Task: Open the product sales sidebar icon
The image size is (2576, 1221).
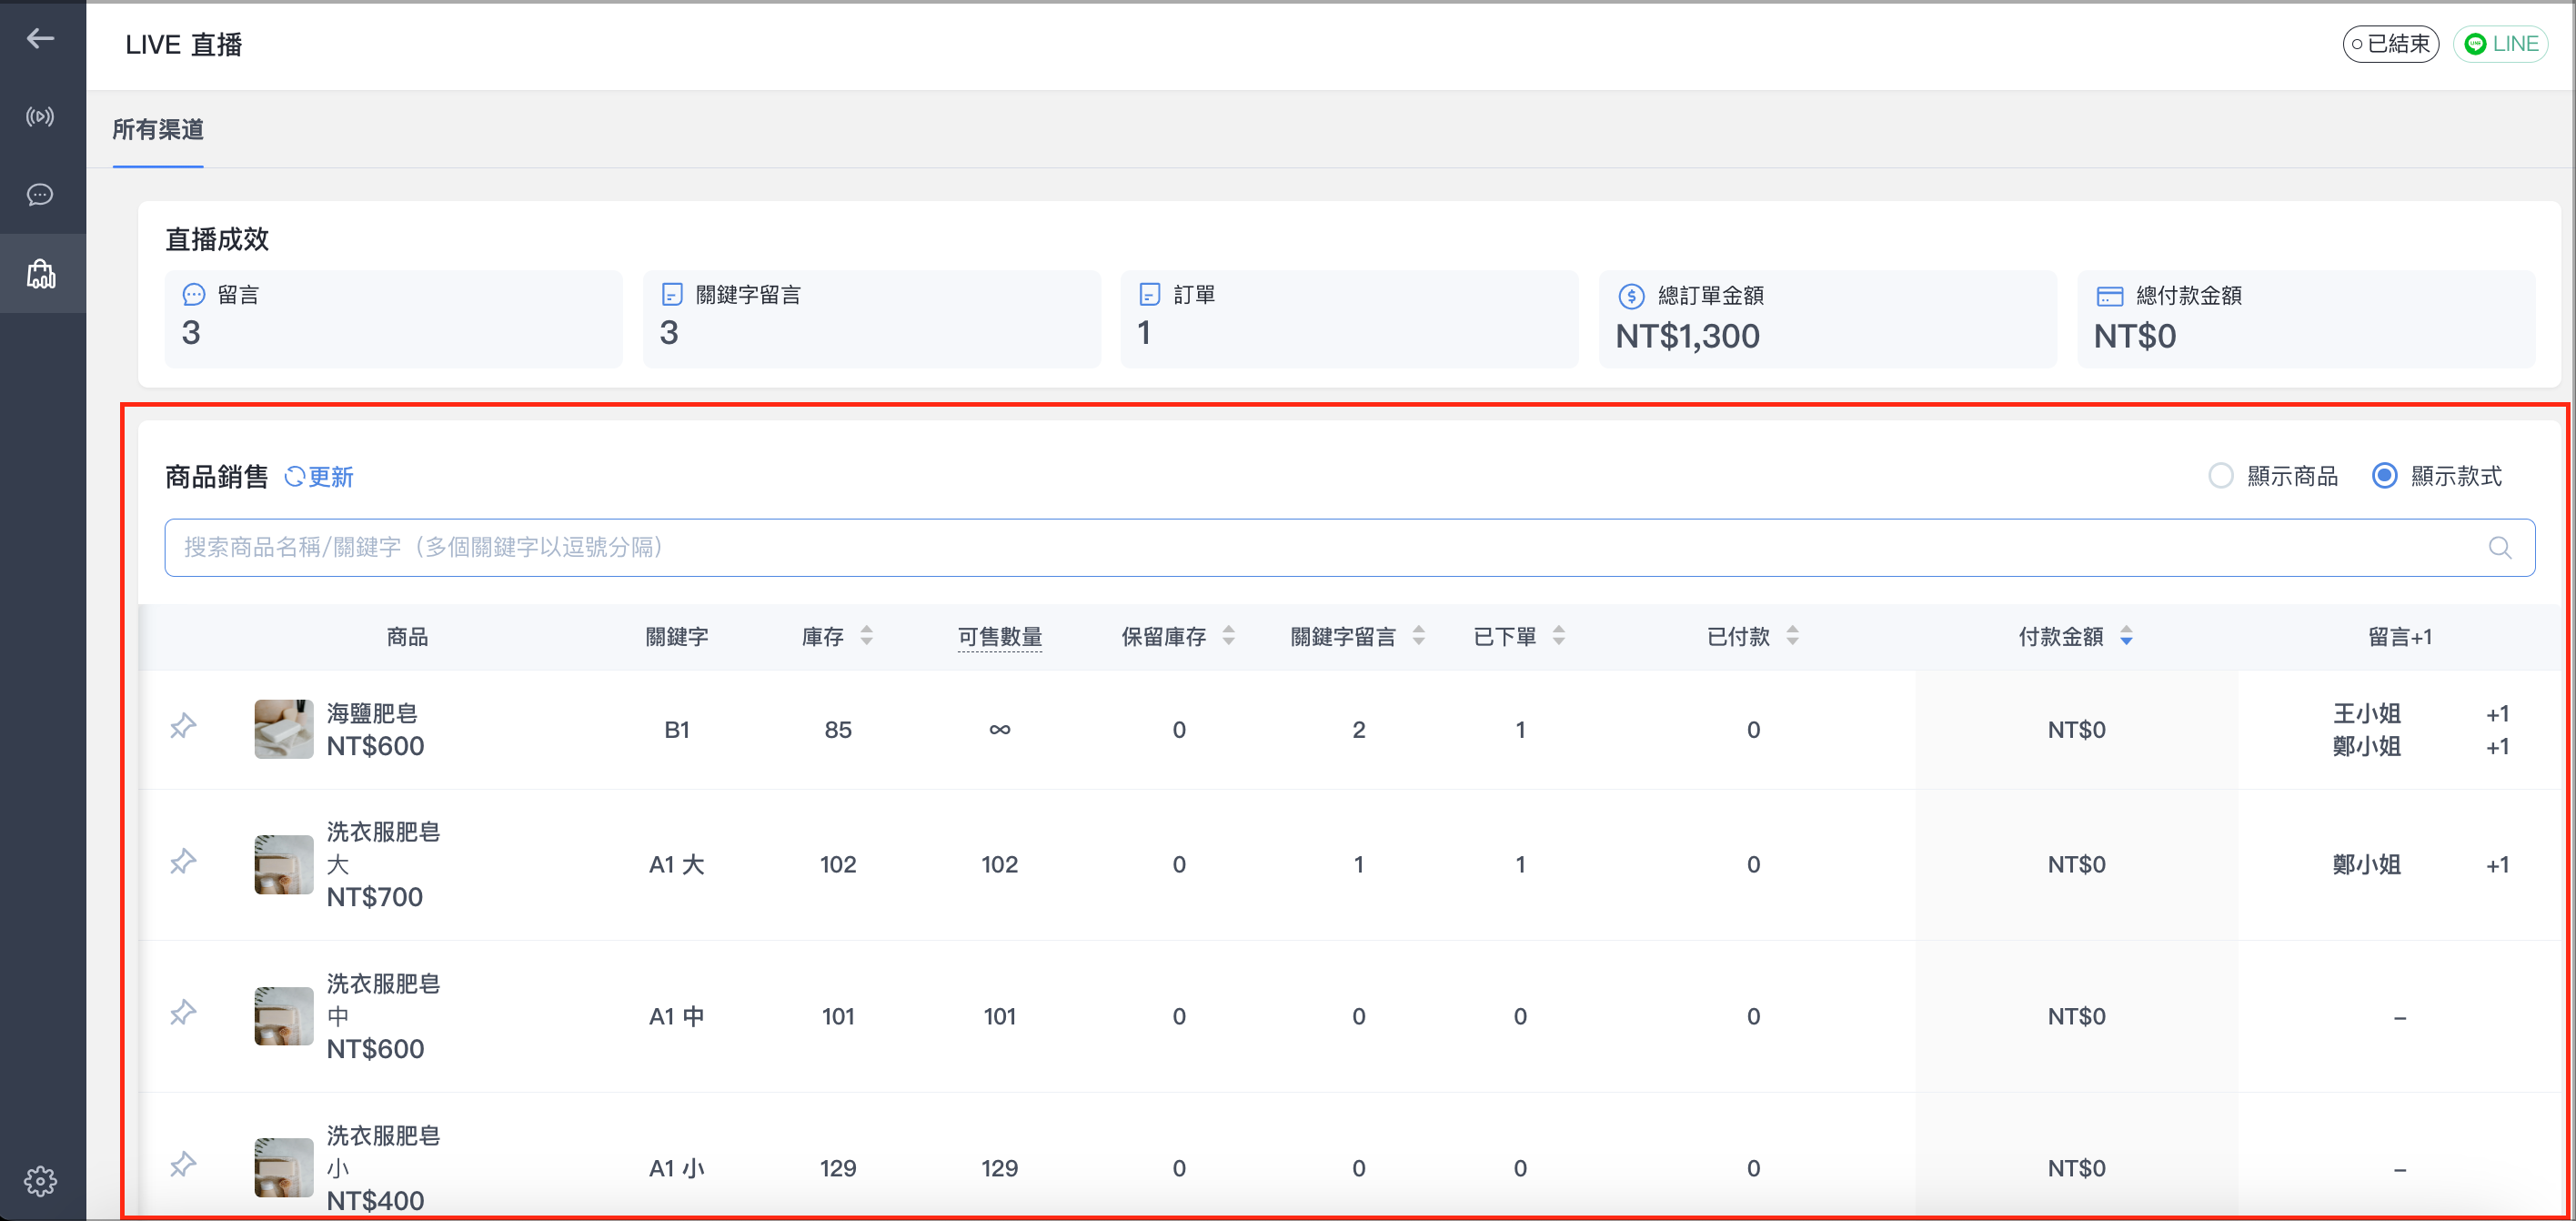Action: click(41, 273)
